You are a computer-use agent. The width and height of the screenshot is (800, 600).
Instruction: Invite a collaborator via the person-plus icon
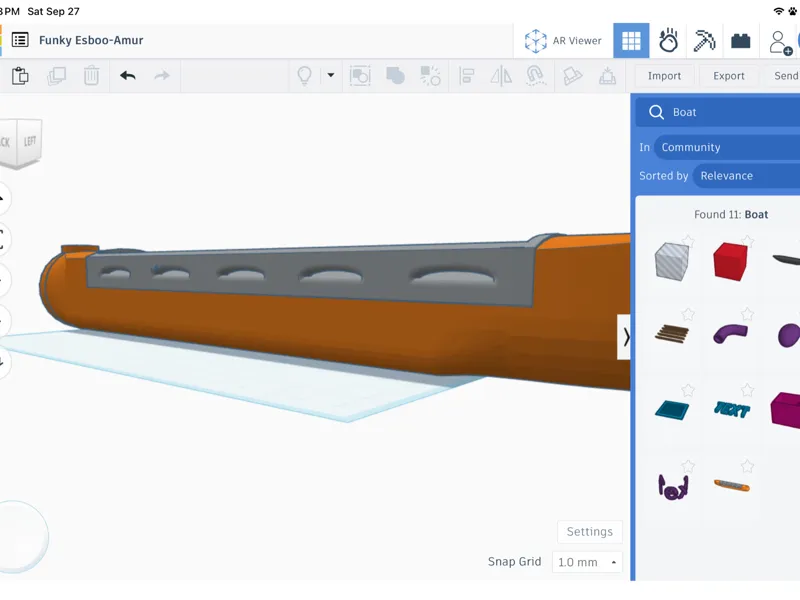click(x=780, y=42)
